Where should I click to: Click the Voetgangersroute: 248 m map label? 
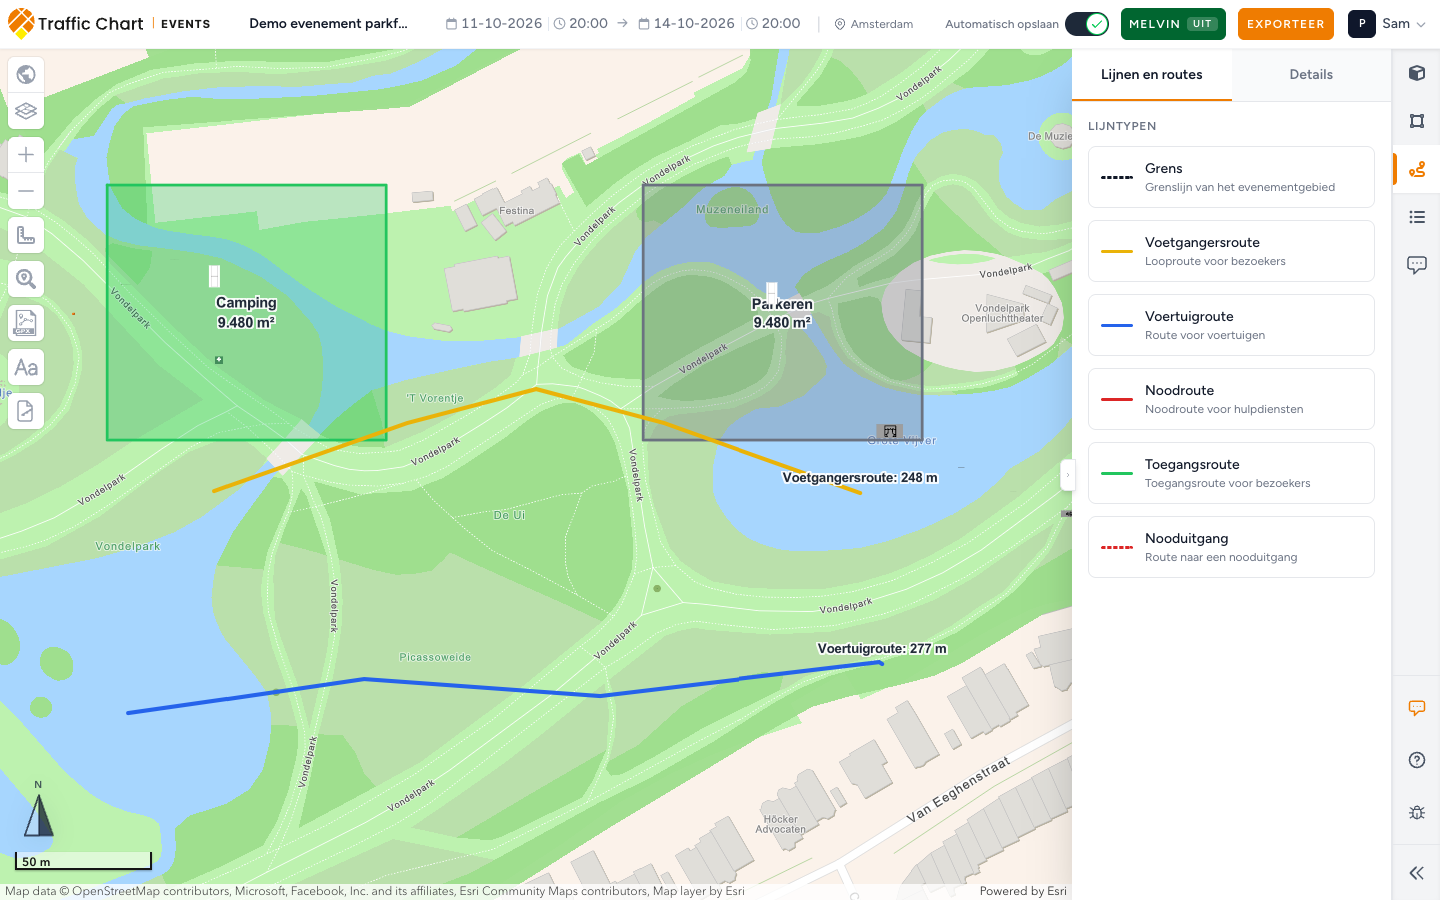point(860,478)
